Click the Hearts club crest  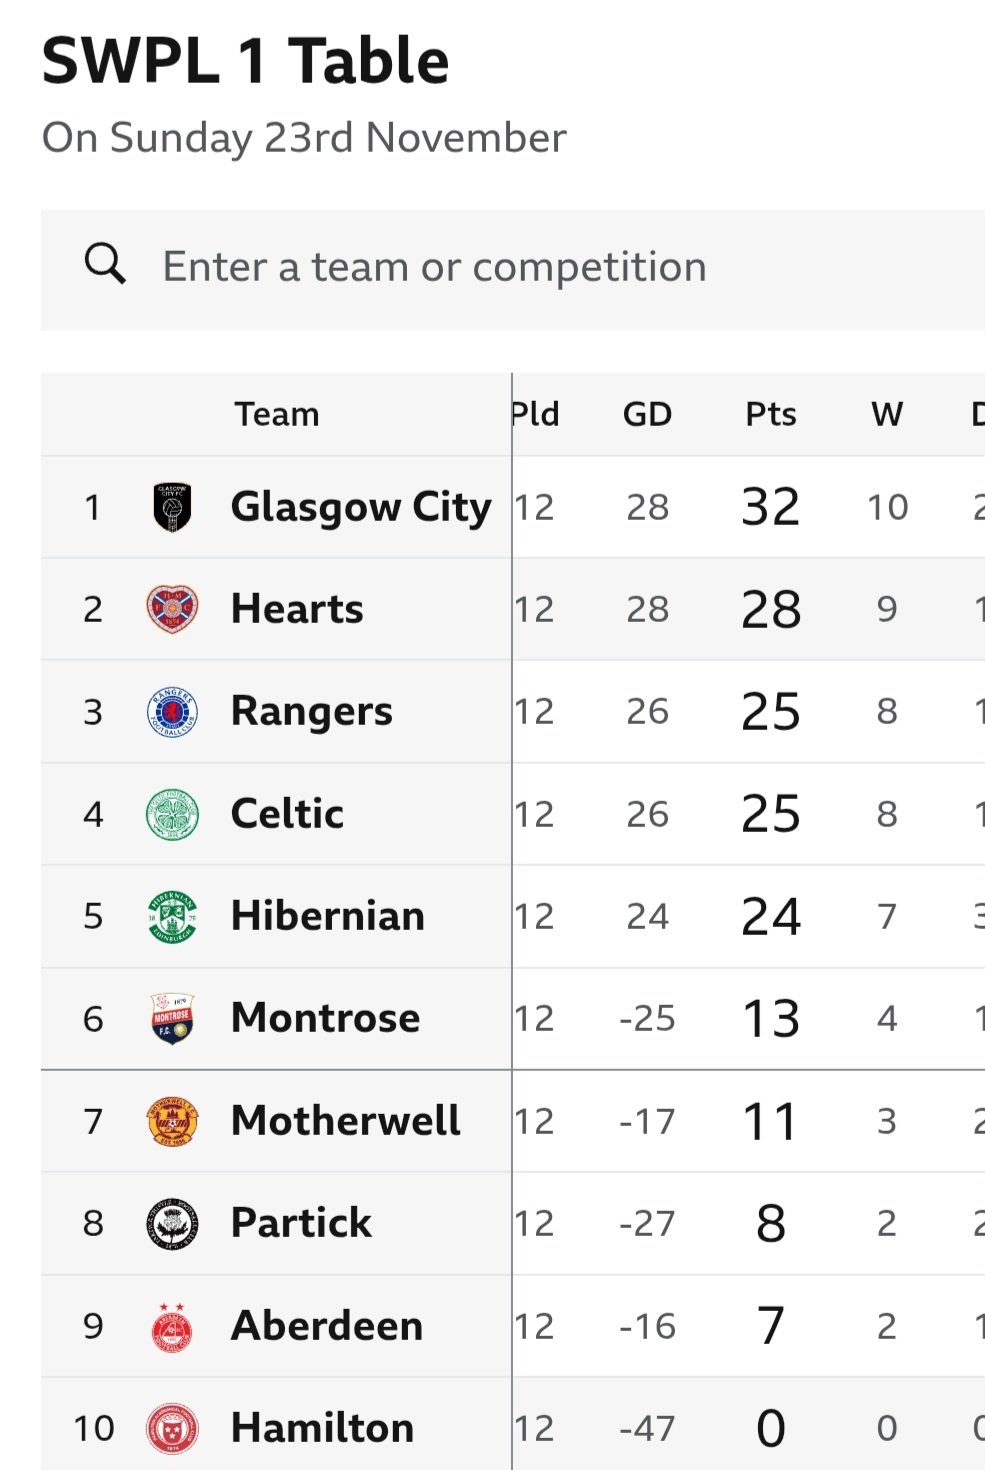coord(172,609)
